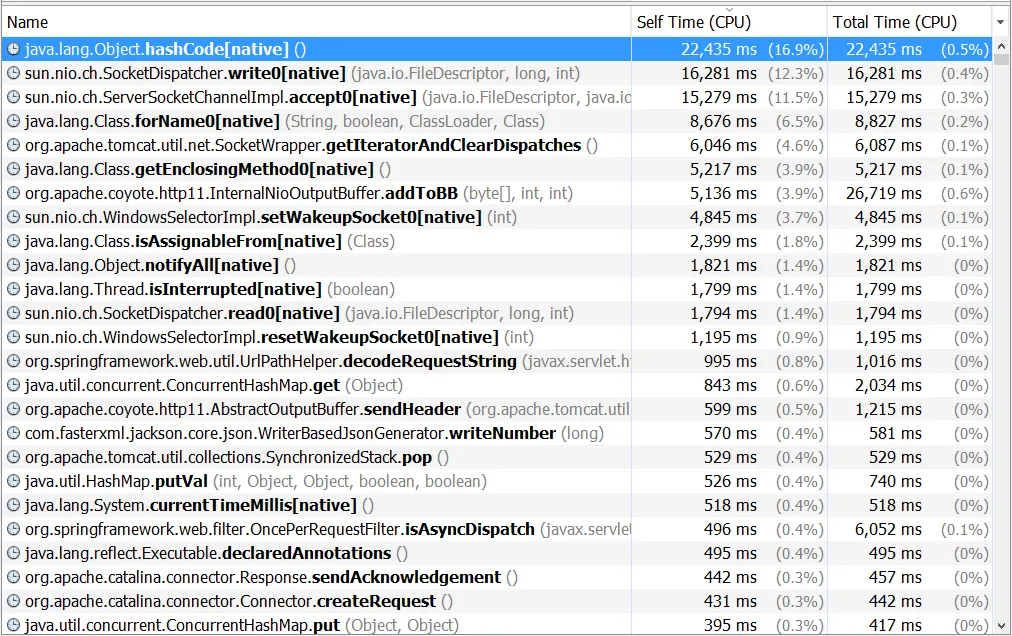Select UrlPathHelper.decodeRequestString method name
The width and height of the screenshot is (1012, 636).
pyautogui.click(x=271, y=362)
